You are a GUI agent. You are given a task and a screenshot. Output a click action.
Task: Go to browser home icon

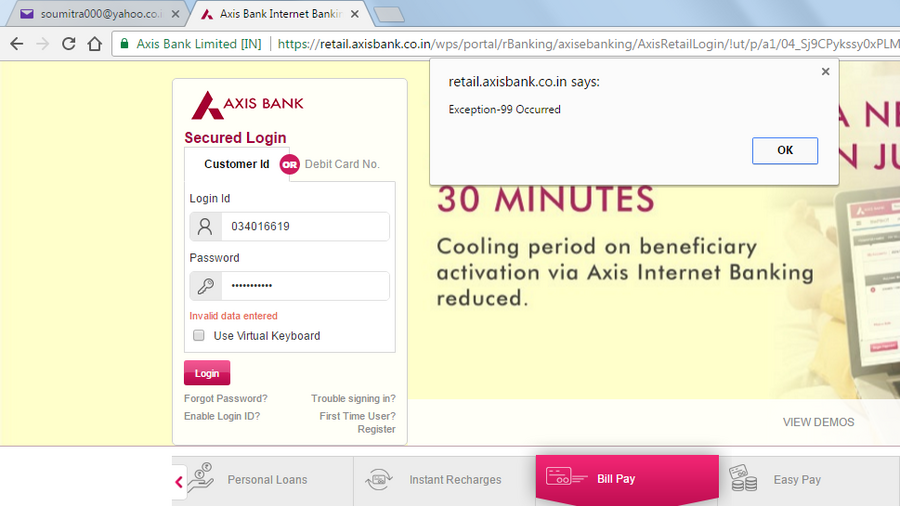[95, 44]
